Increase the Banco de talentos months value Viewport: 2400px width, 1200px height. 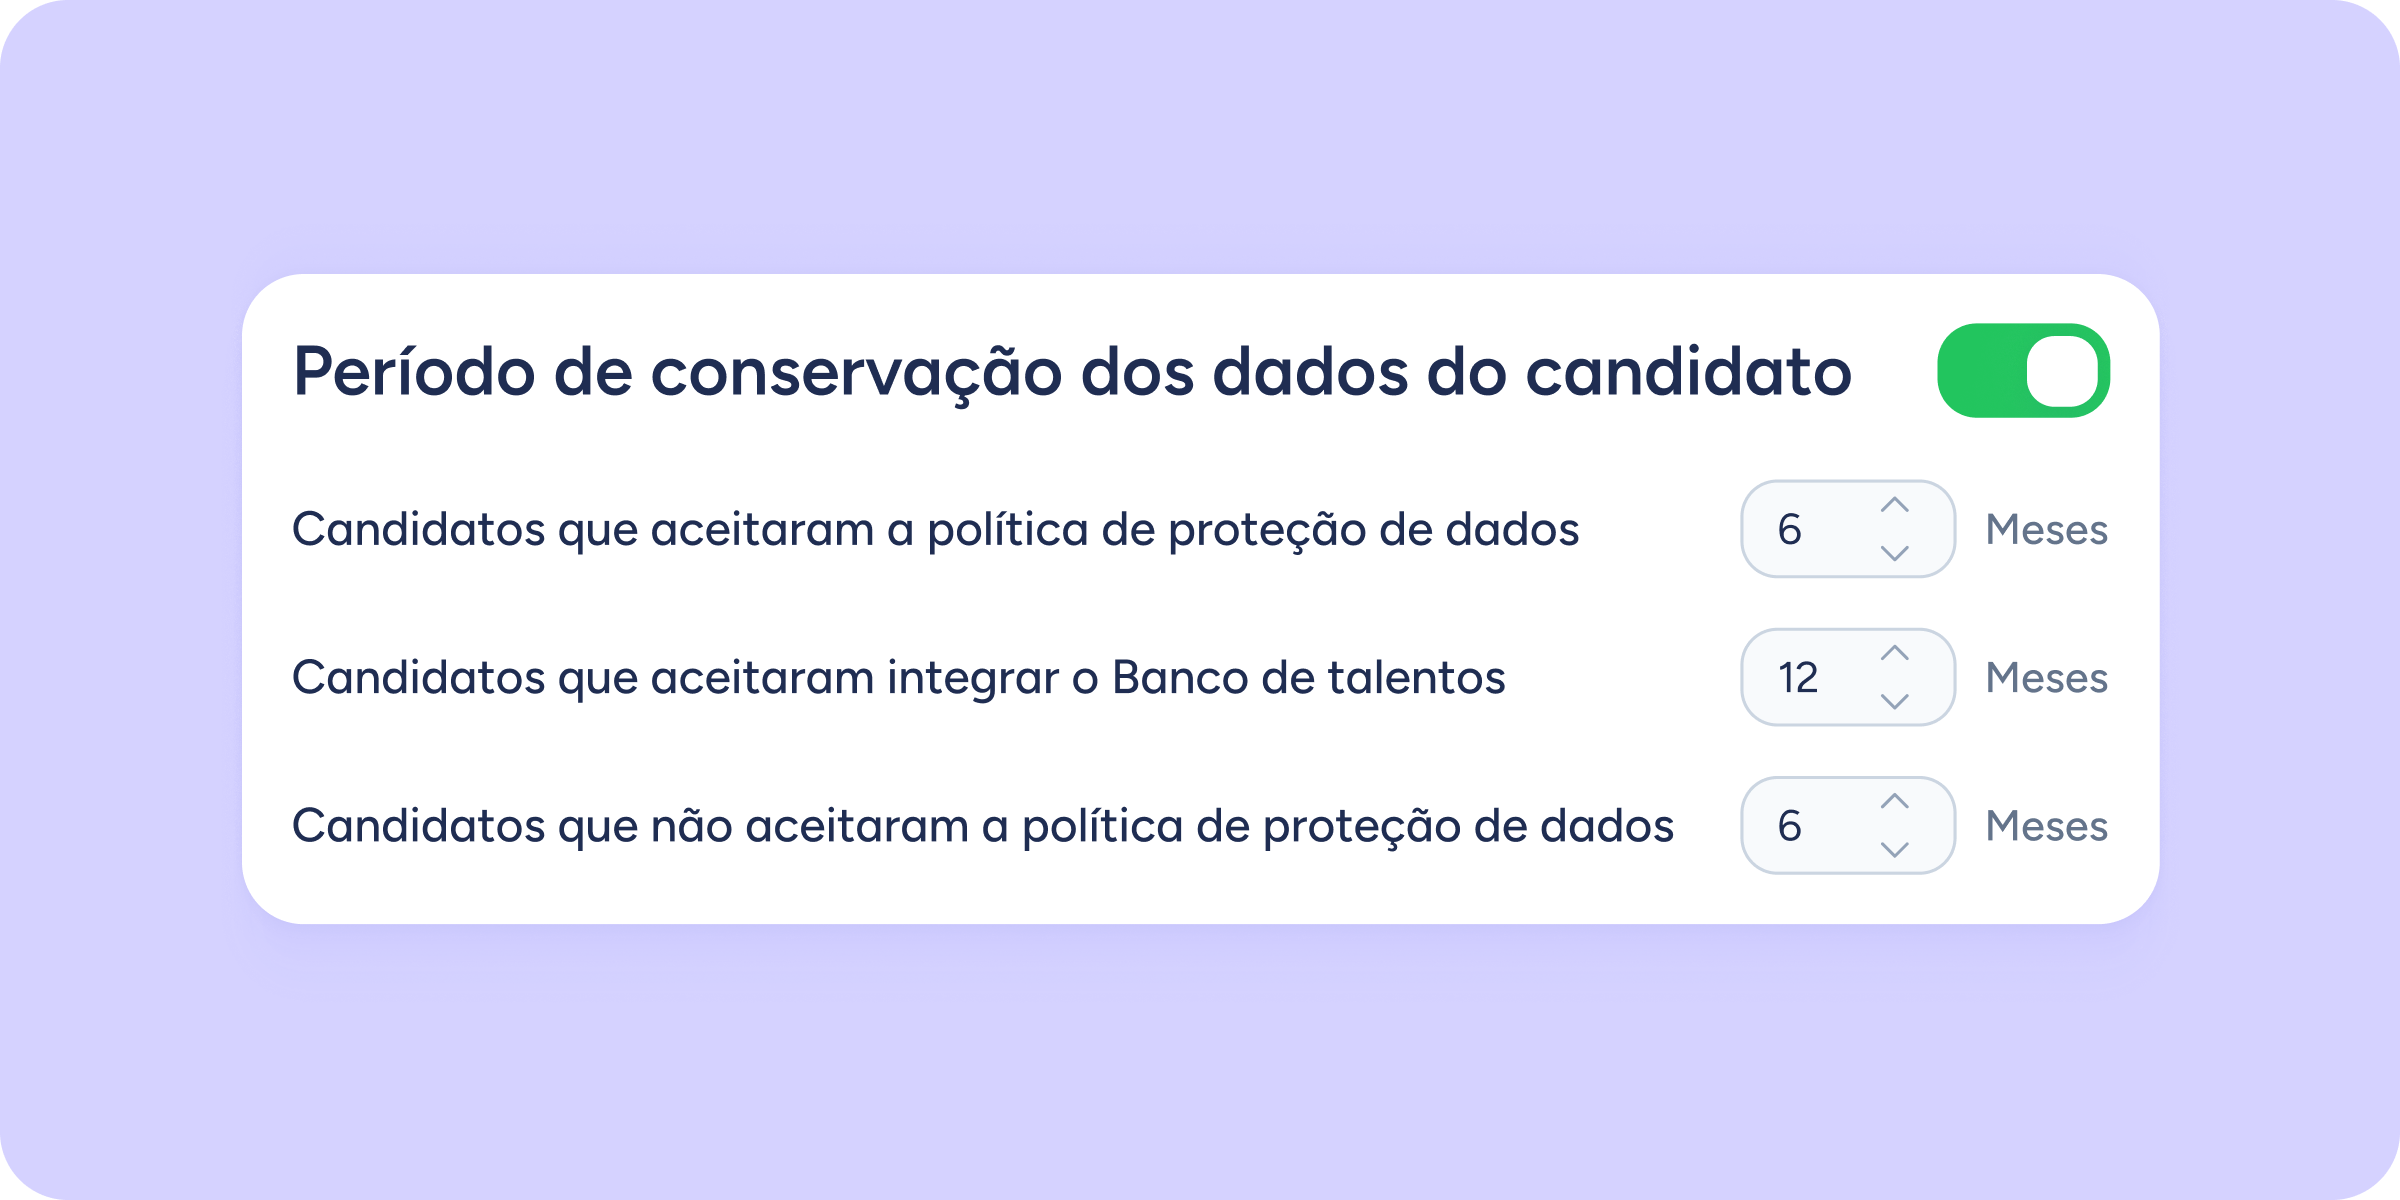point(1894,654)
